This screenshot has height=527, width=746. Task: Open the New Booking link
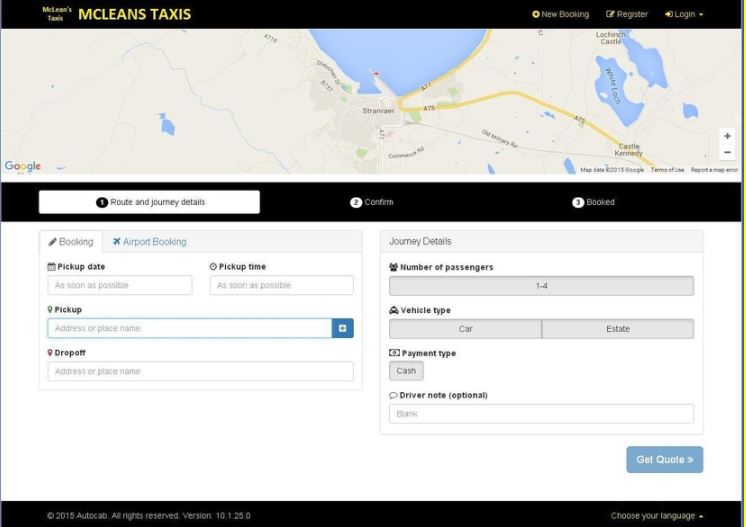coord(560,14)
